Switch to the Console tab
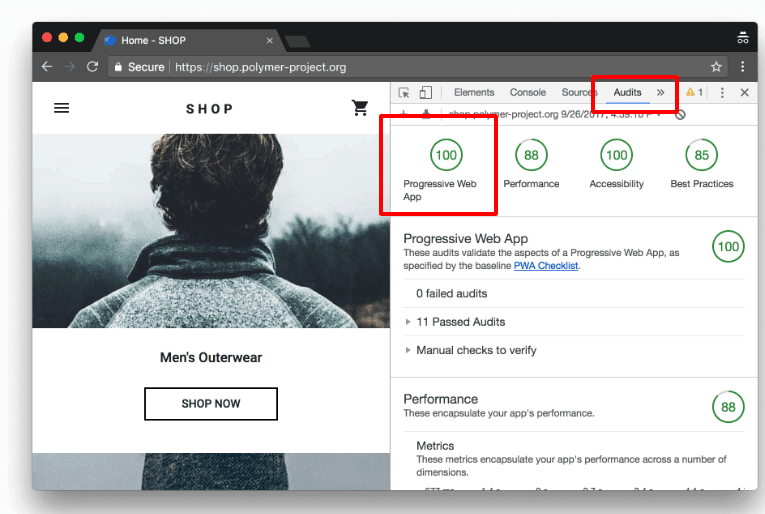Screen dimensions: 765x514 point(527,92)
